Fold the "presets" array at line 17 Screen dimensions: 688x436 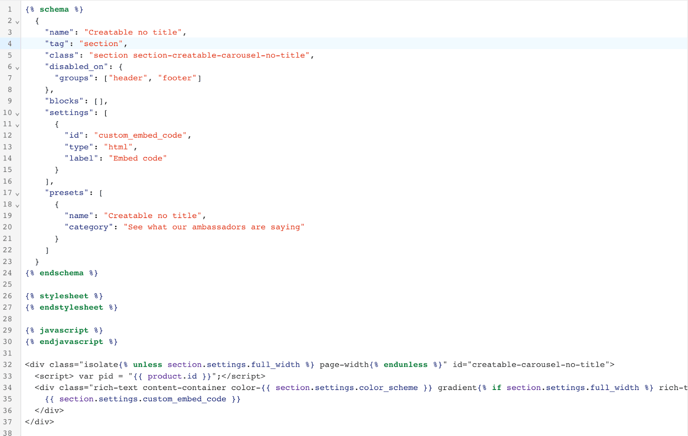[17, 193]
